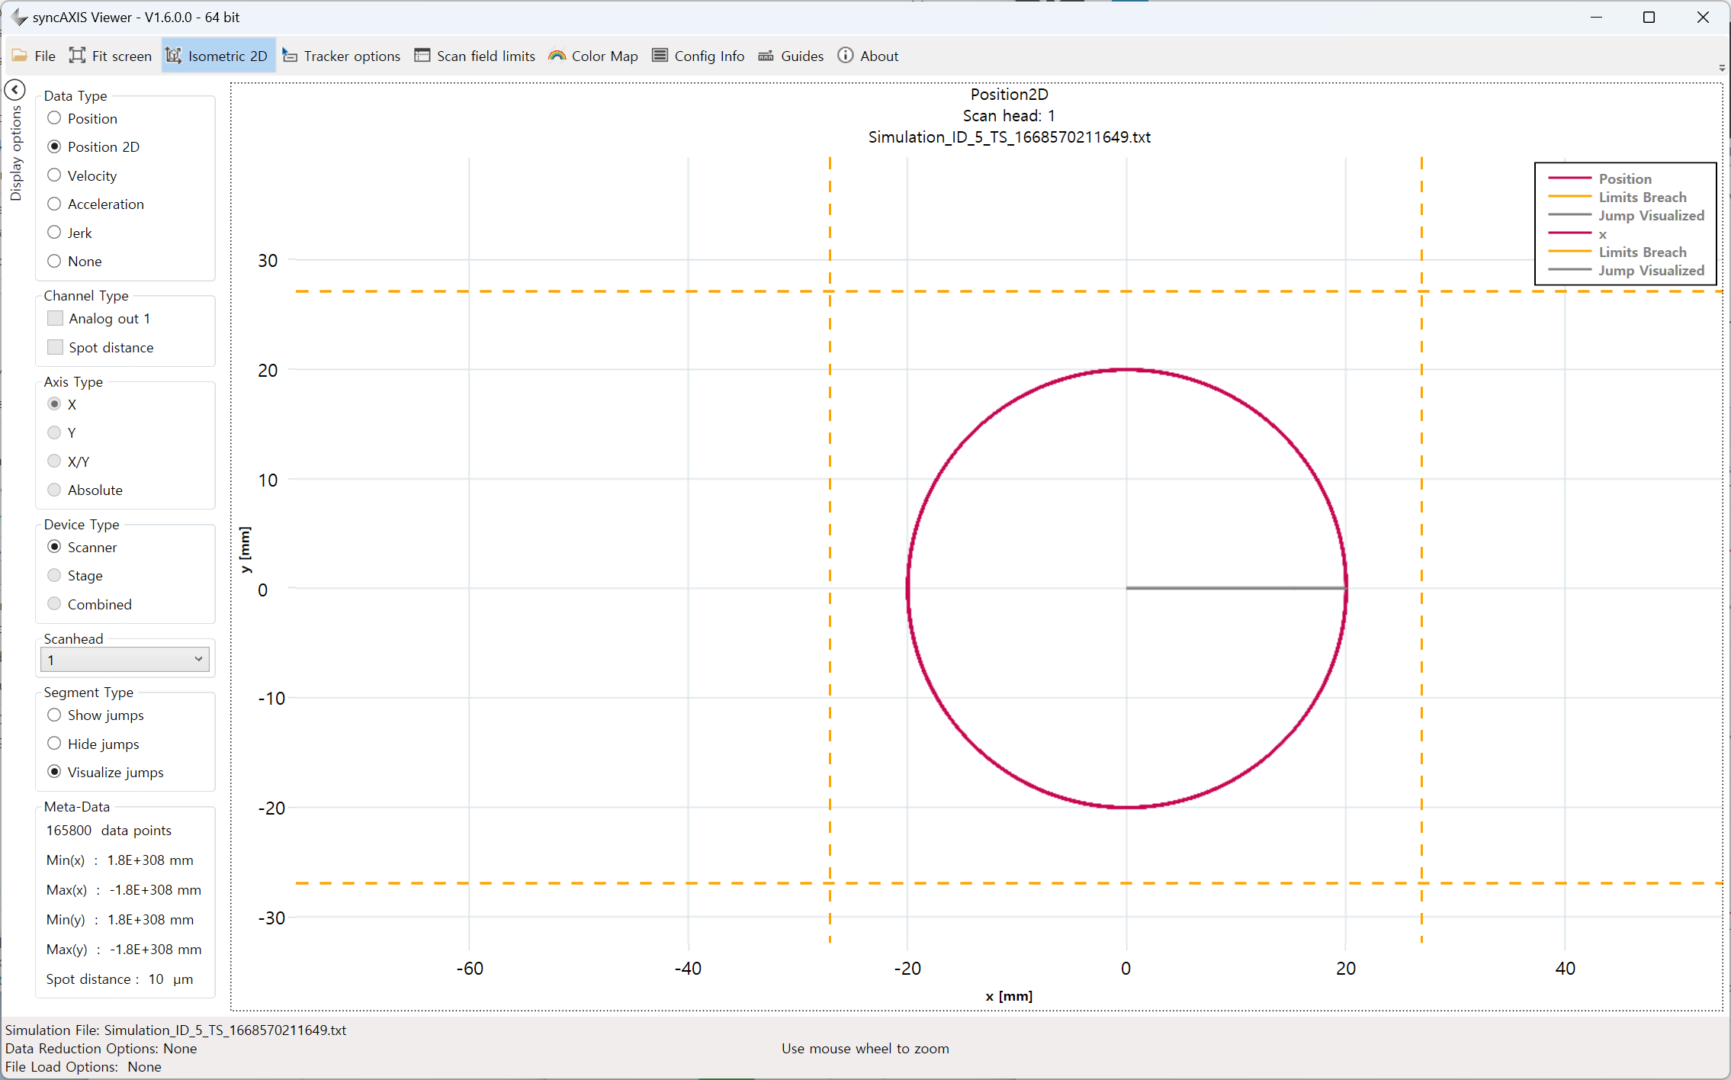Select Stage device type
Screen dimensions: 1731x1080
(54, 575)
